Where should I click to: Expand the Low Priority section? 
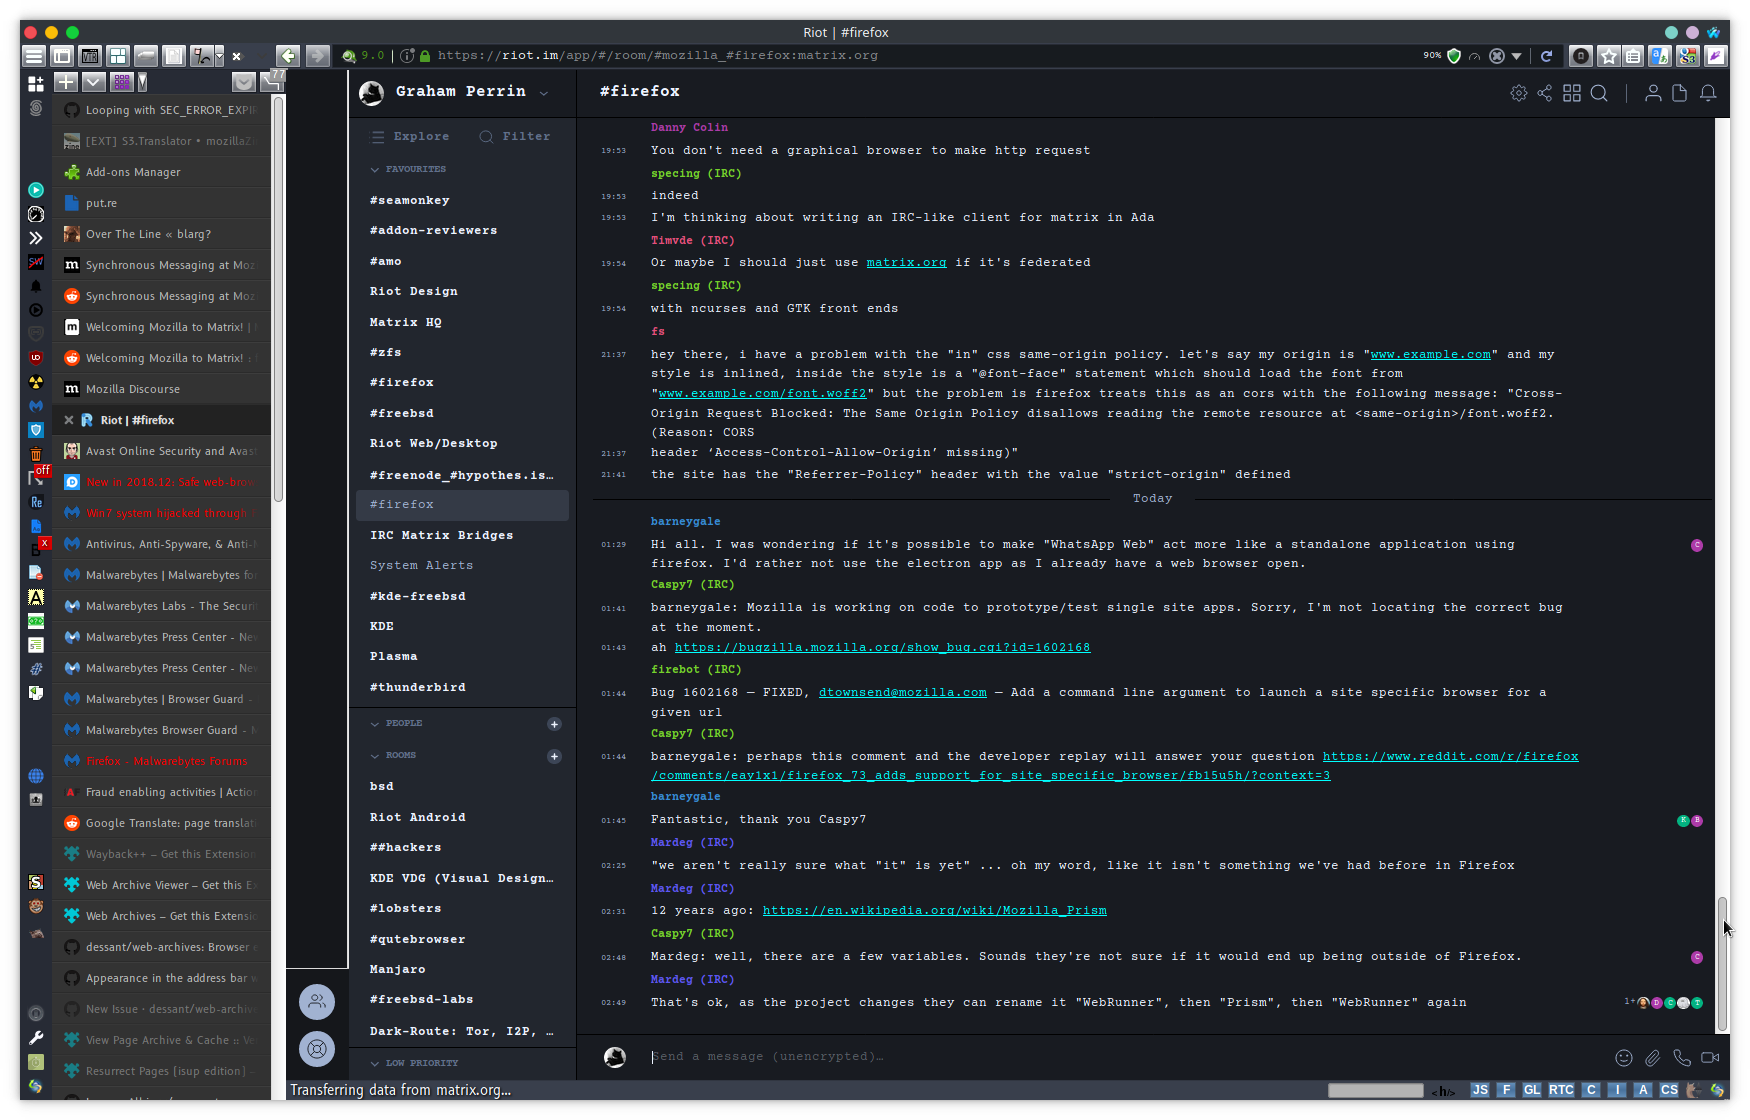tap(414, 1064)
